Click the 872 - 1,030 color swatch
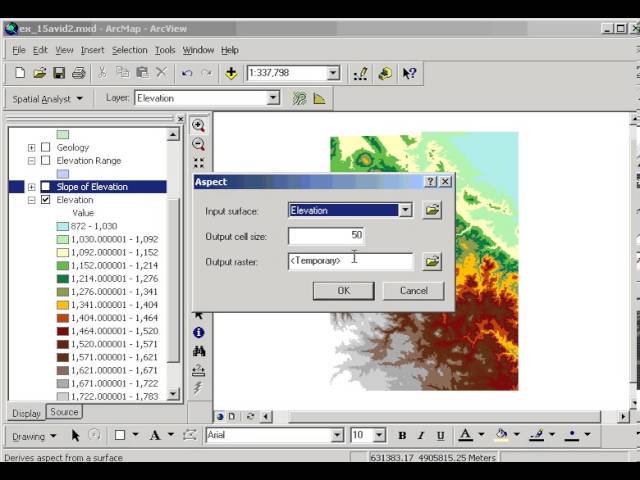640x480 pixels. pos(62,226)
